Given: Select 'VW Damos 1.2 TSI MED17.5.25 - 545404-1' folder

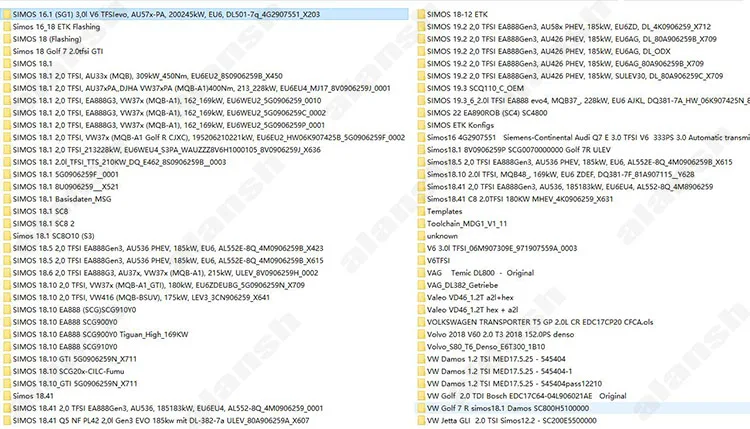Looking at the screenshot, I should [499, 372].
